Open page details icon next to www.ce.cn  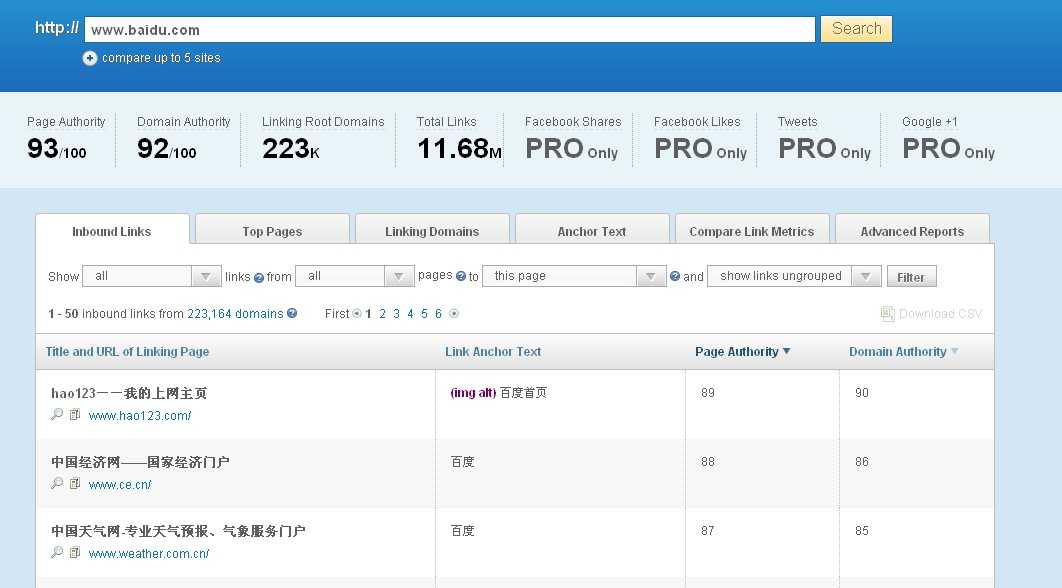[74, 483]
